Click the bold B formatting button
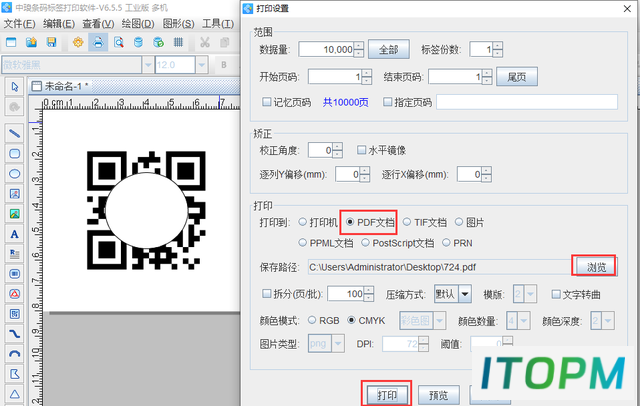 pos(224,65)
